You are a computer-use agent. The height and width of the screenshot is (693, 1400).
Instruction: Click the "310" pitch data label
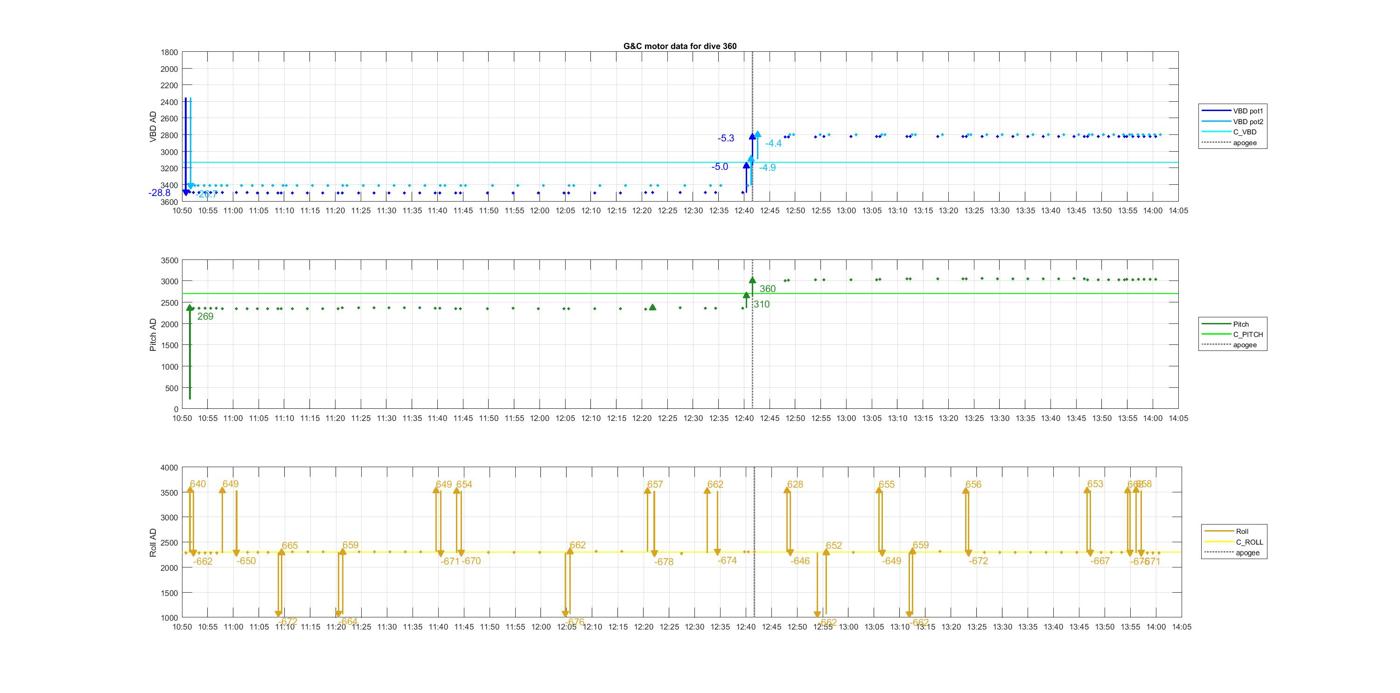(x=761, y=304)
